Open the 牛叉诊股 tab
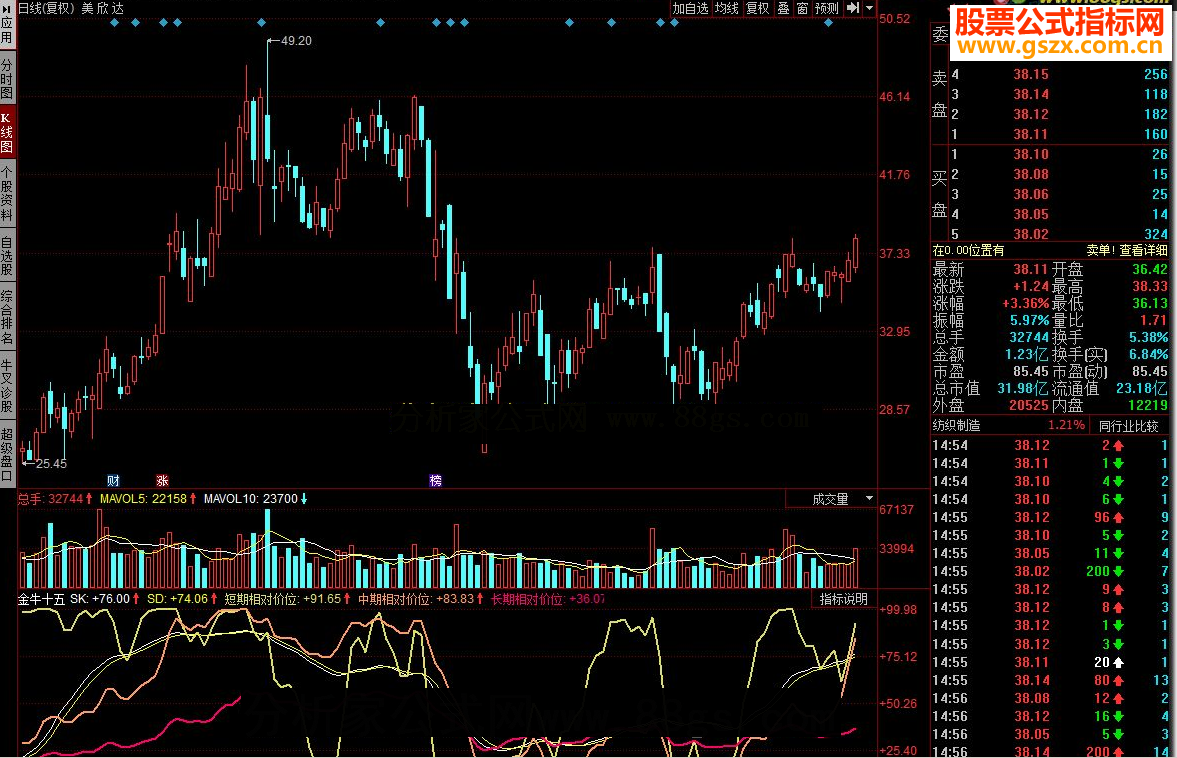This screenshot has height=758, width=1177. (7, 386)
